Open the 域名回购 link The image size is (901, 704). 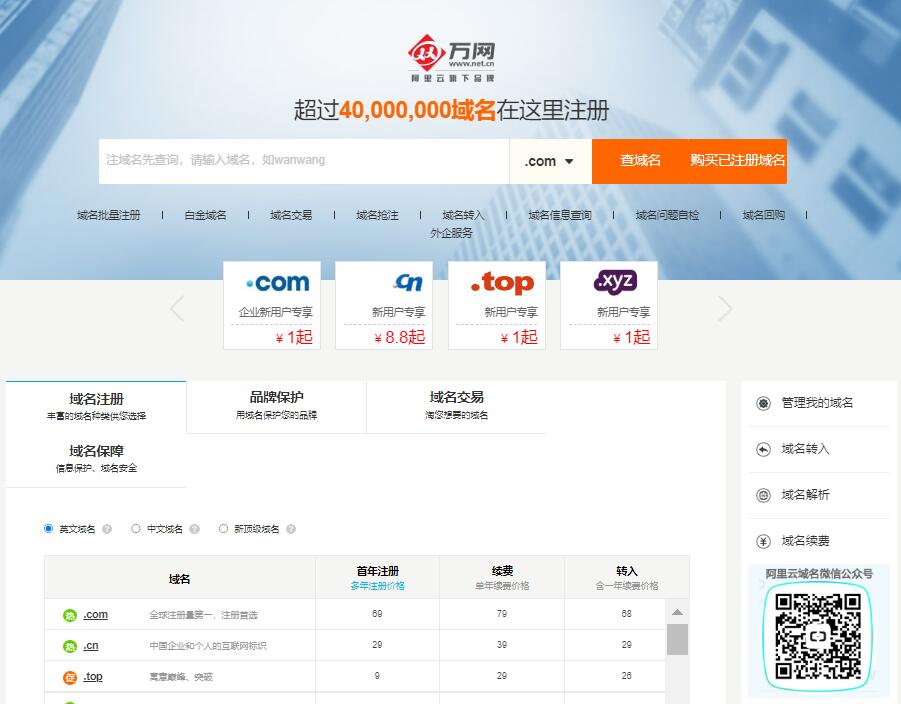(x=764, y=216)
